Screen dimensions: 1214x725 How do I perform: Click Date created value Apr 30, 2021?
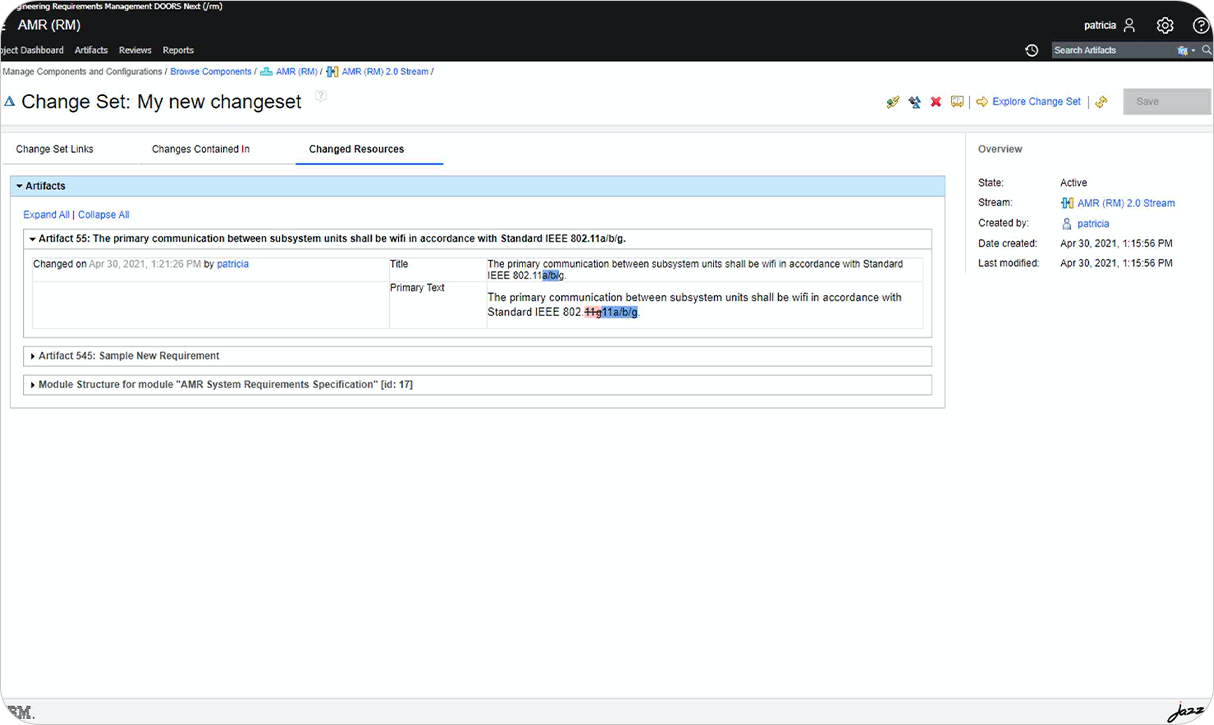(1116, 243)
